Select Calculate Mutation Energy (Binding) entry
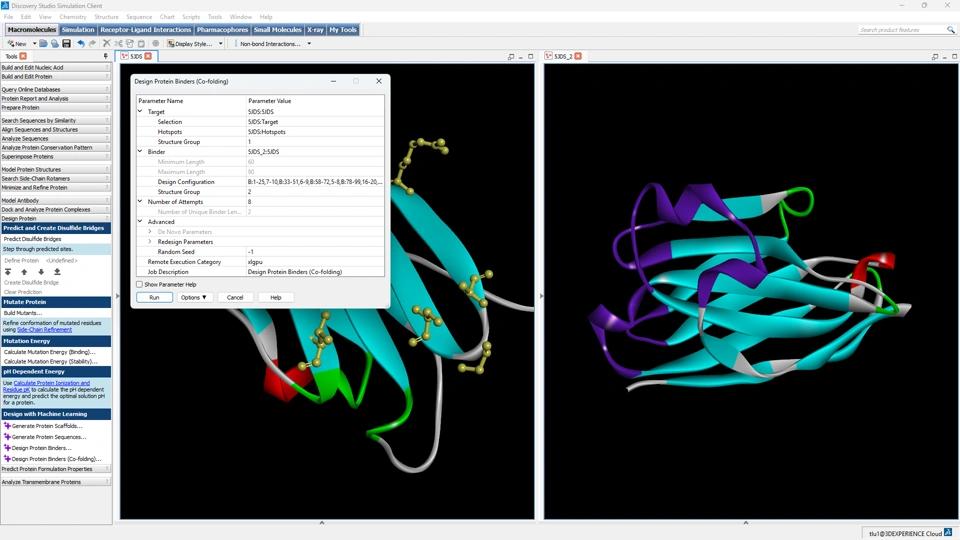 [50, 352]
